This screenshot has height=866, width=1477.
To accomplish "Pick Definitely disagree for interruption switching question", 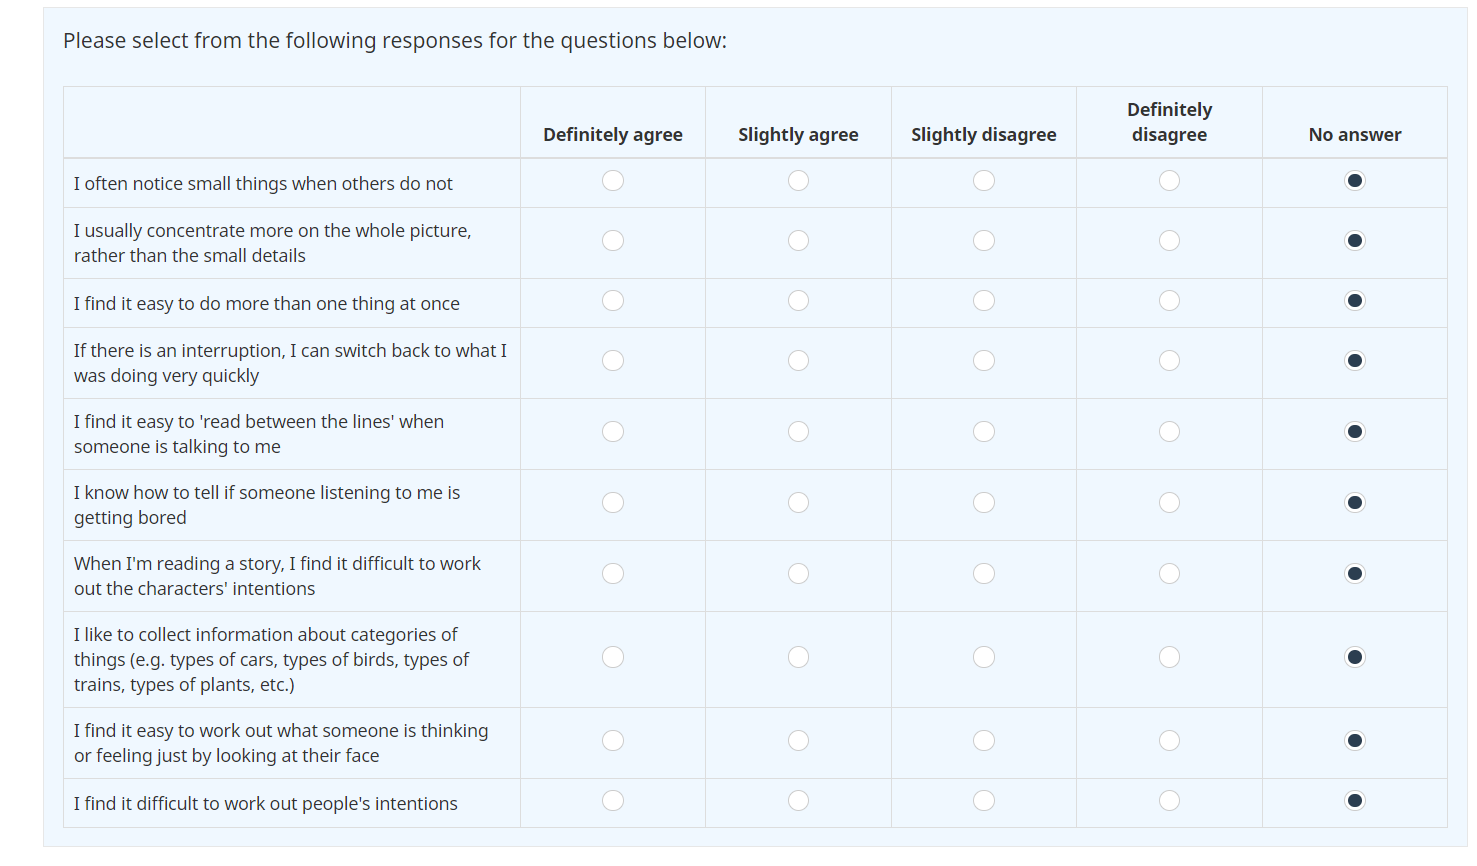I will pyautogui.click(x=1169, y=361).
